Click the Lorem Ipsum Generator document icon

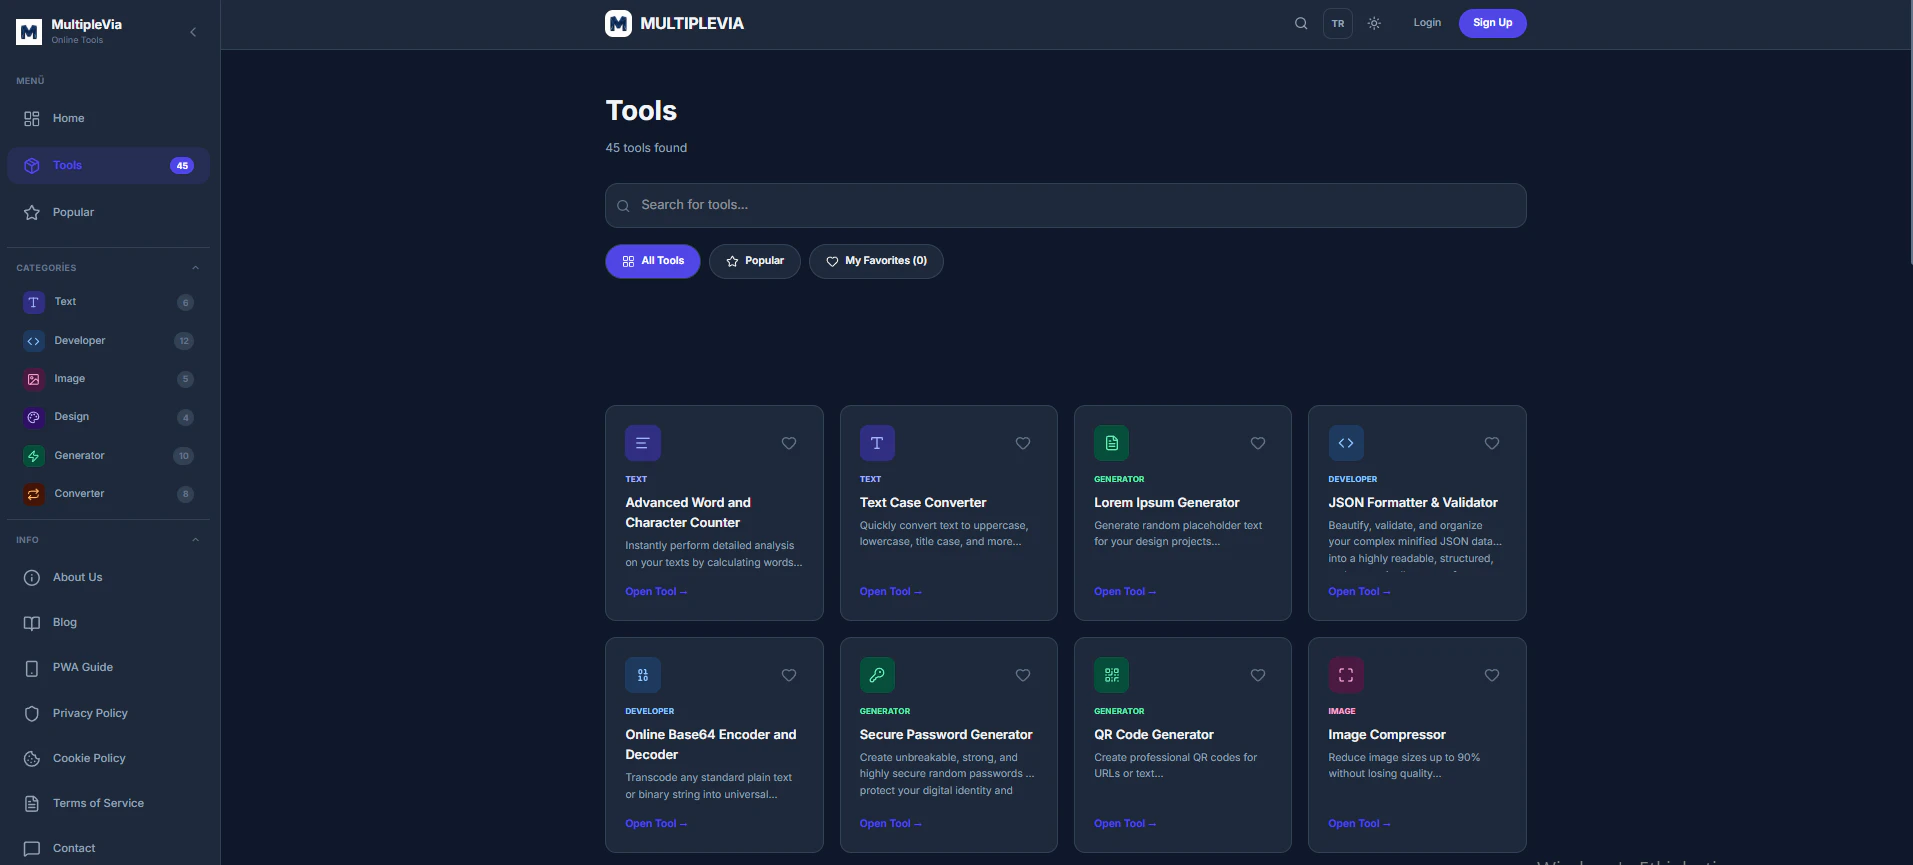[1111, 443]
